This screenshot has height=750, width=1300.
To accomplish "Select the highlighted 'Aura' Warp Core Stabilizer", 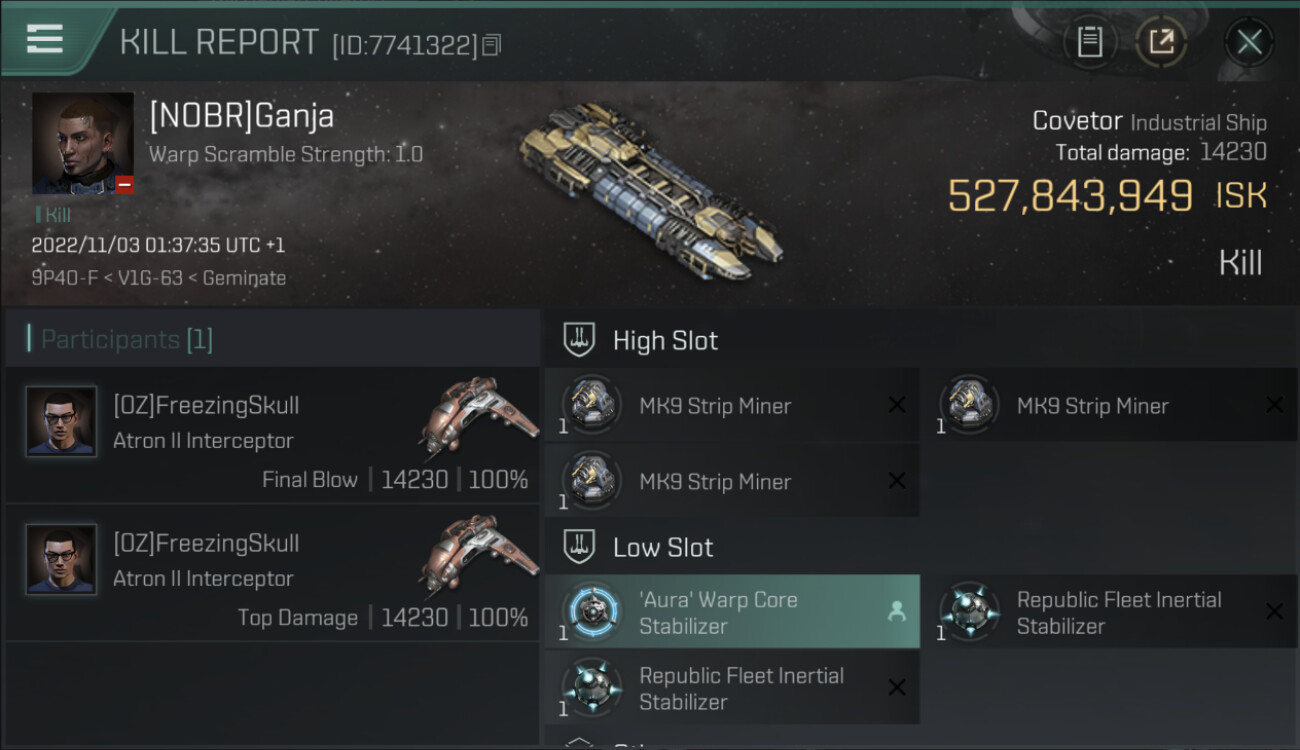I will pyautogui.click(x=718, y=612).
